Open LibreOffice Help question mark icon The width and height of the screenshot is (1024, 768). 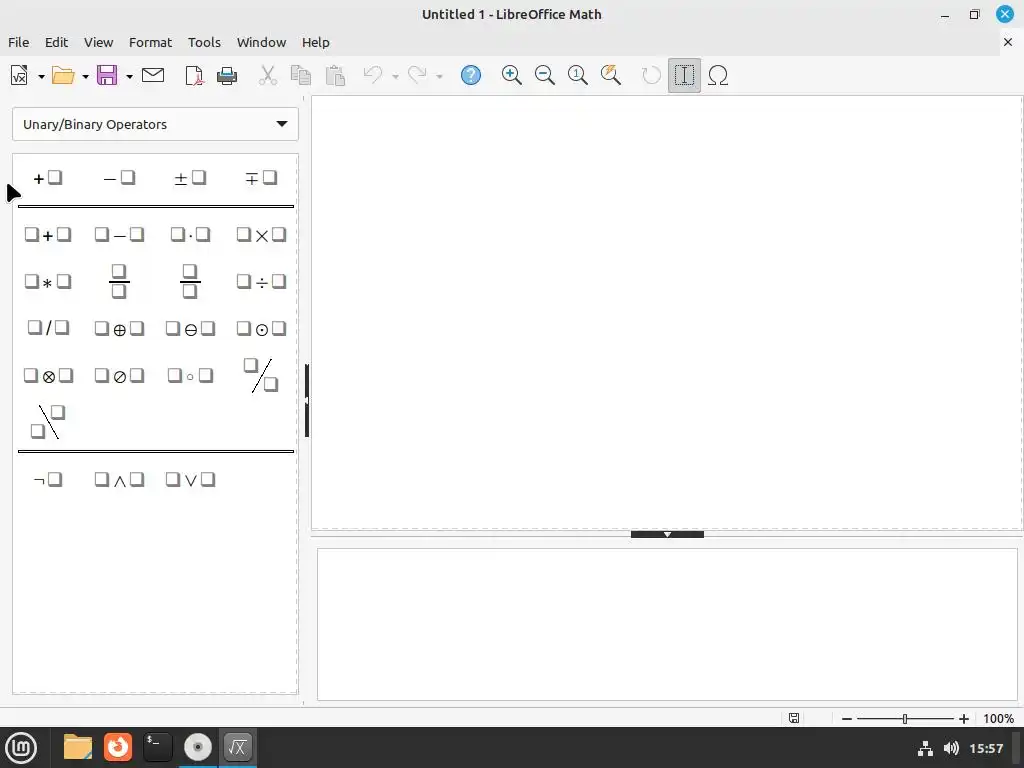coord(471,75)
